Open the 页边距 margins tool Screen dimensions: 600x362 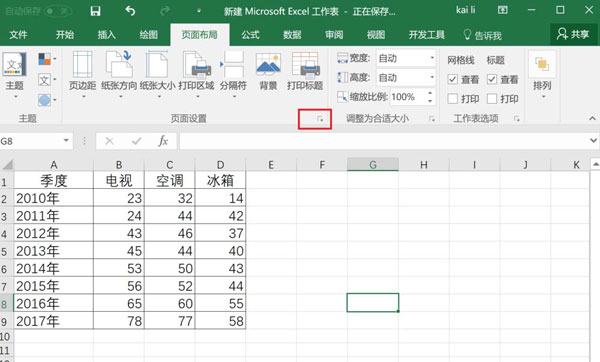(82, 73)
